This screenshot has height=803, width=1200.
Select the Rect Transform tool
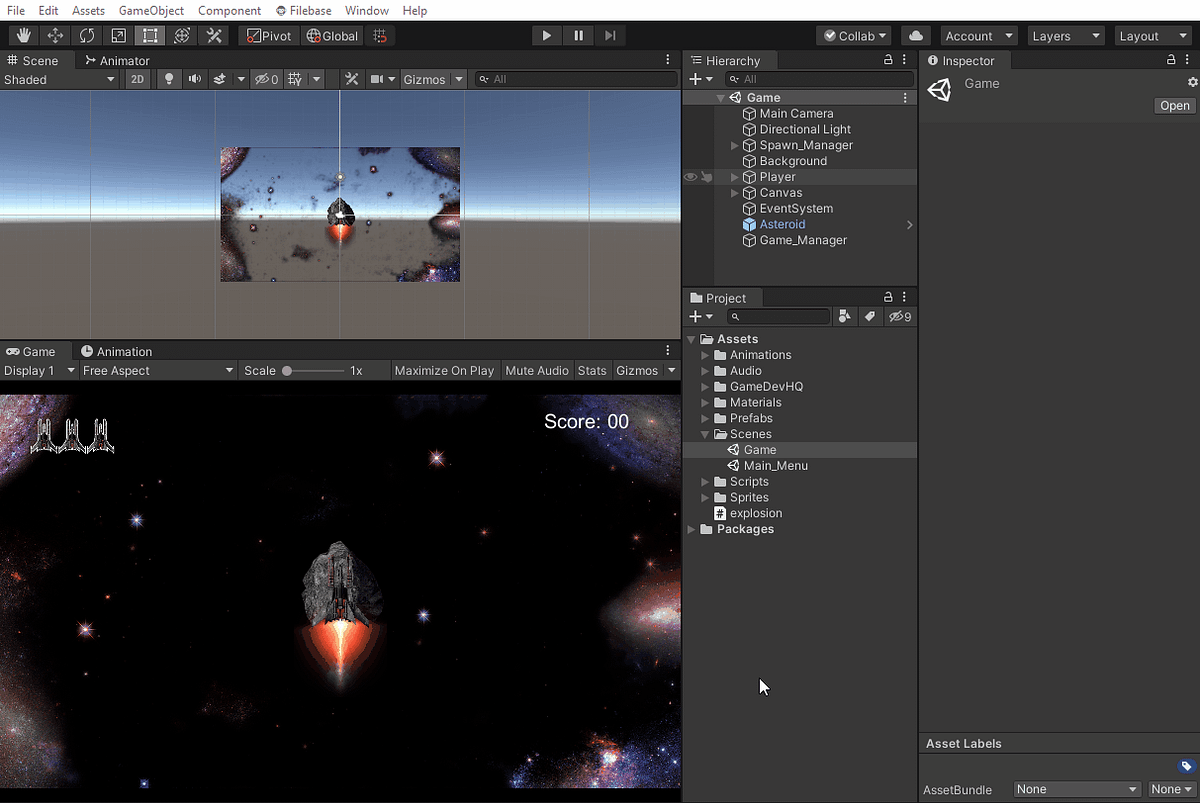pos(150,36)
